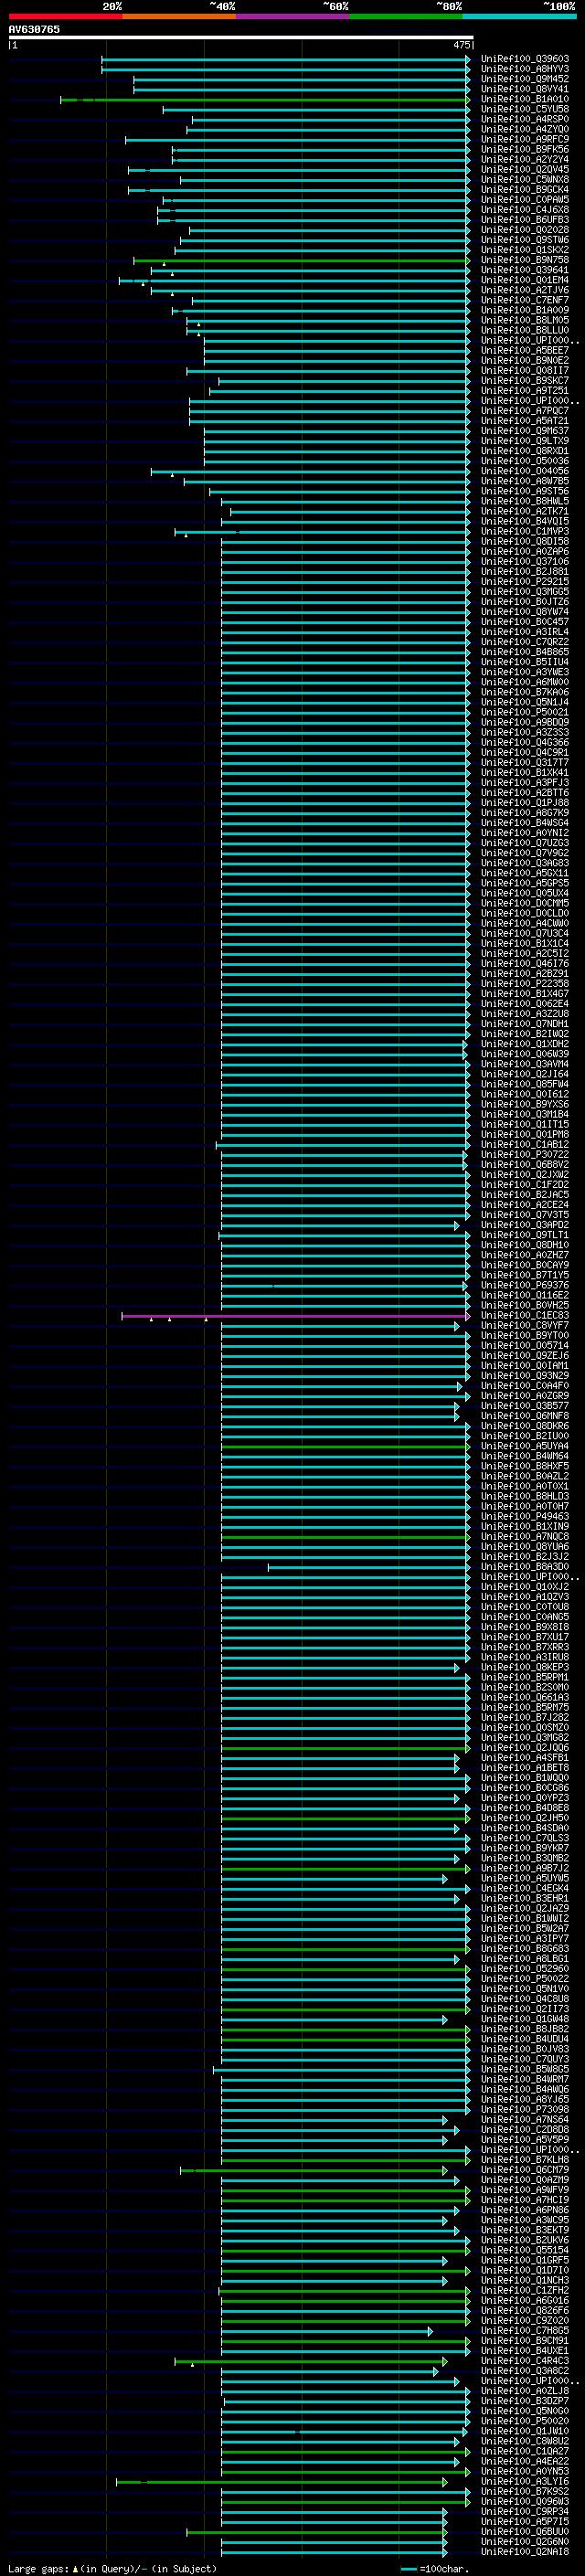This screenshot has height=2576, width=585.
Task: Open hit UniRef100_Q8VY41
Action: tap(524, 89)
